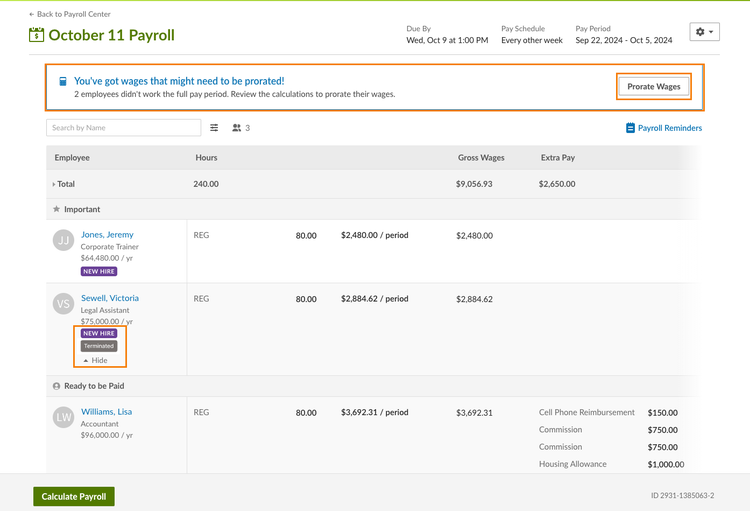
Task: Click Victoria Sewell's 80.00 hours value
Action: [x=306, y=299]
